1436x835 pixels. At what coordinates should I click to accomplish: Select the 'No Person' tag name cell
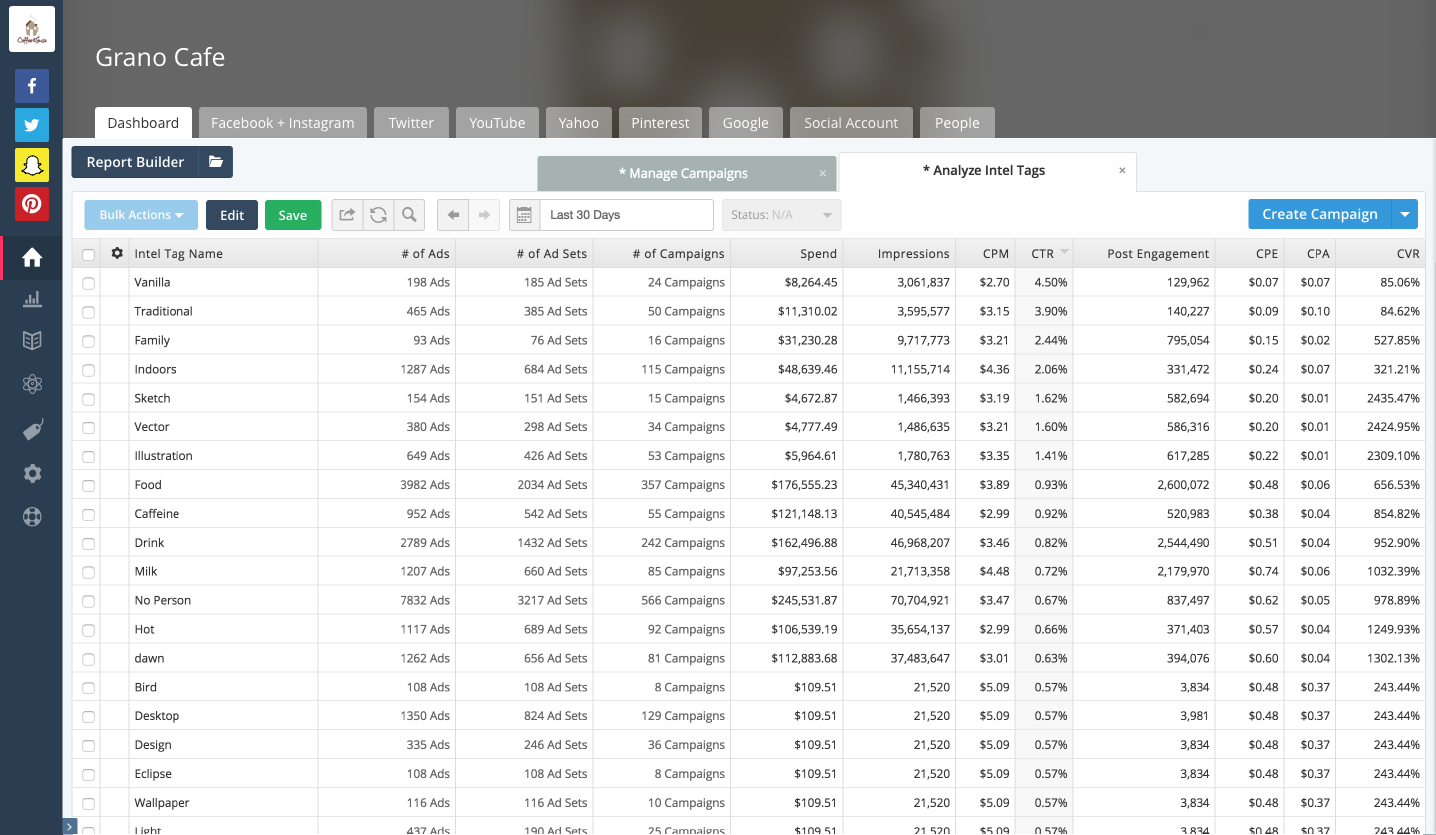pyautogui.click(x=224, y=601)
